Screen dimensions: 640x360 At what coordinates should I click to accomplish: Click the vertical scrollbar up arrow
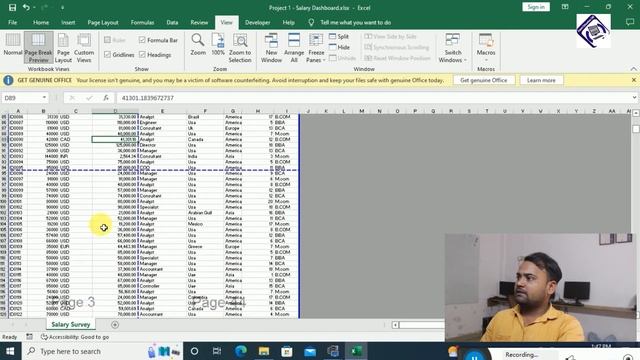pos(636,113)
